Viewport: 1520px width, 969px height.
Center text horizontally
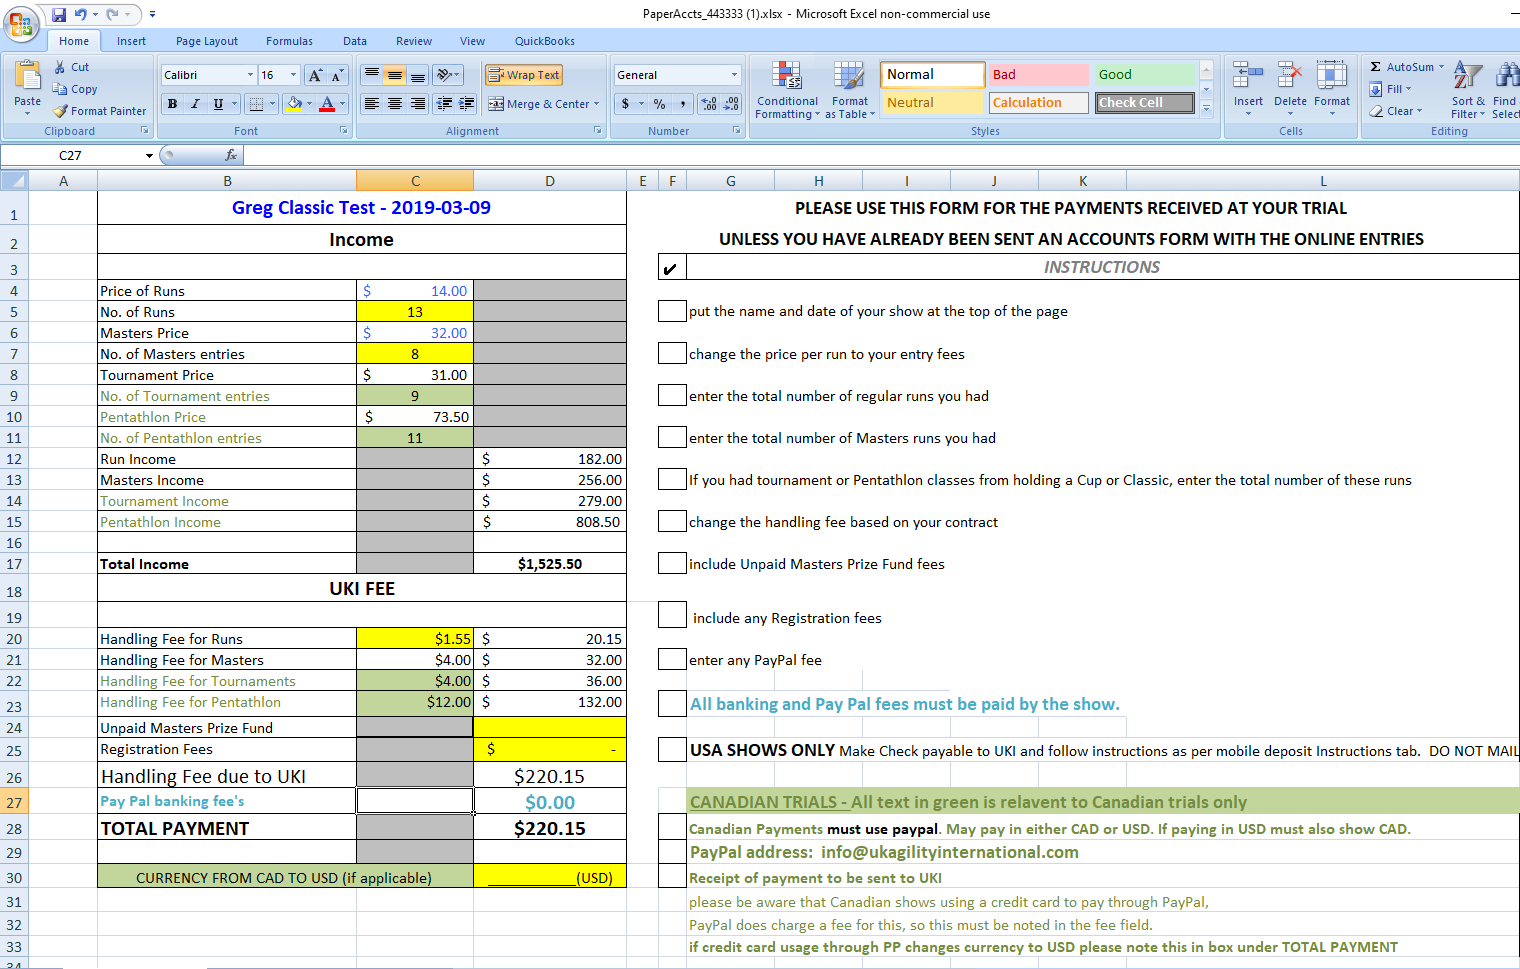[395, 104]
